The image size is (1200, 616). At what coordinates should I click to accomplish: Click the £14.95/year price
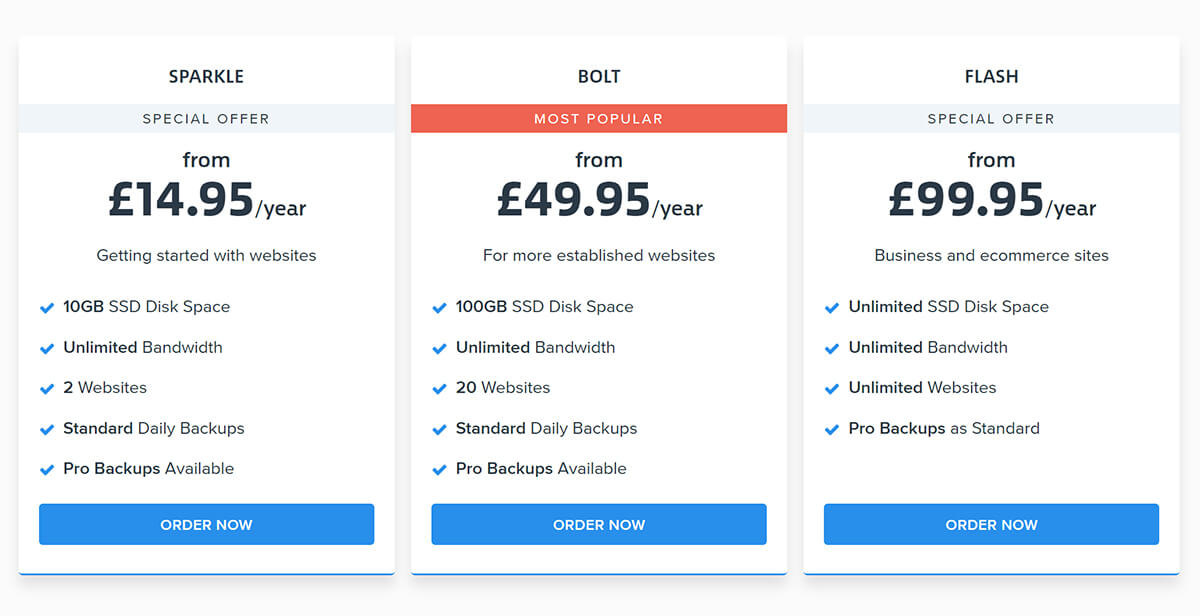(x=207, y=199)
